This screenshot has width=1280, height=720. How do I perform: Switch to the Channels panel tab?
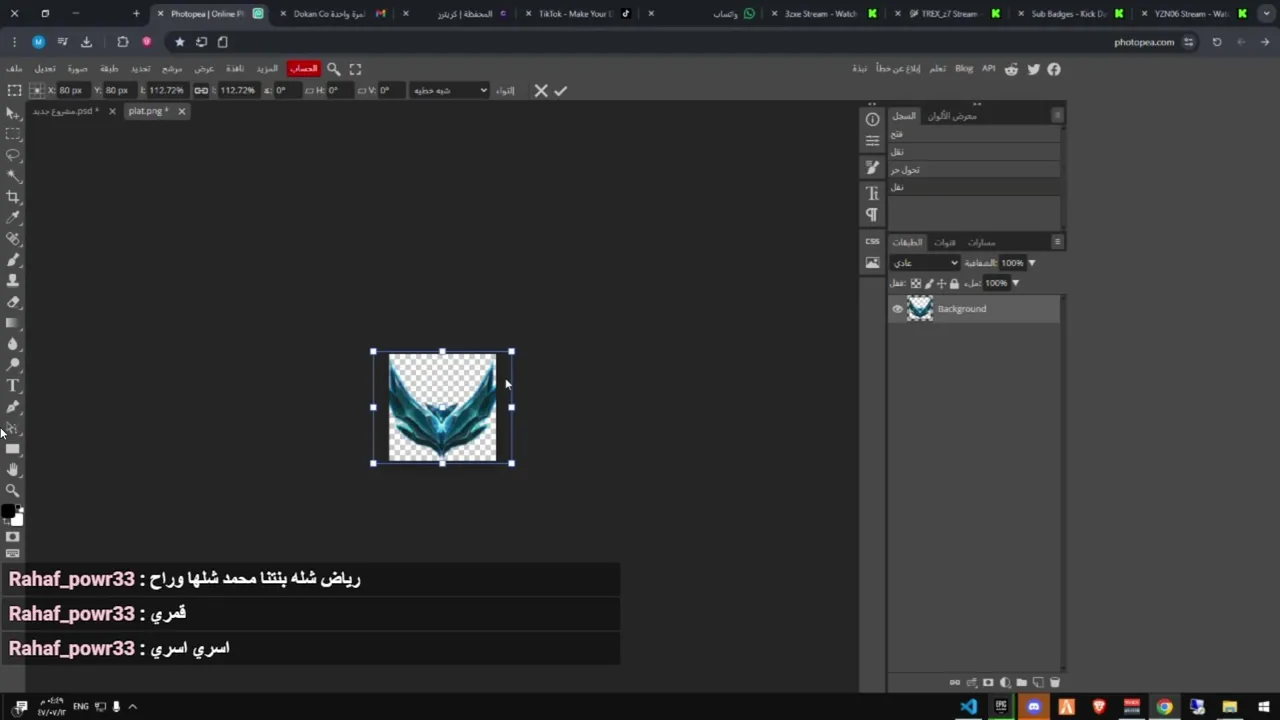click(945, 242)
